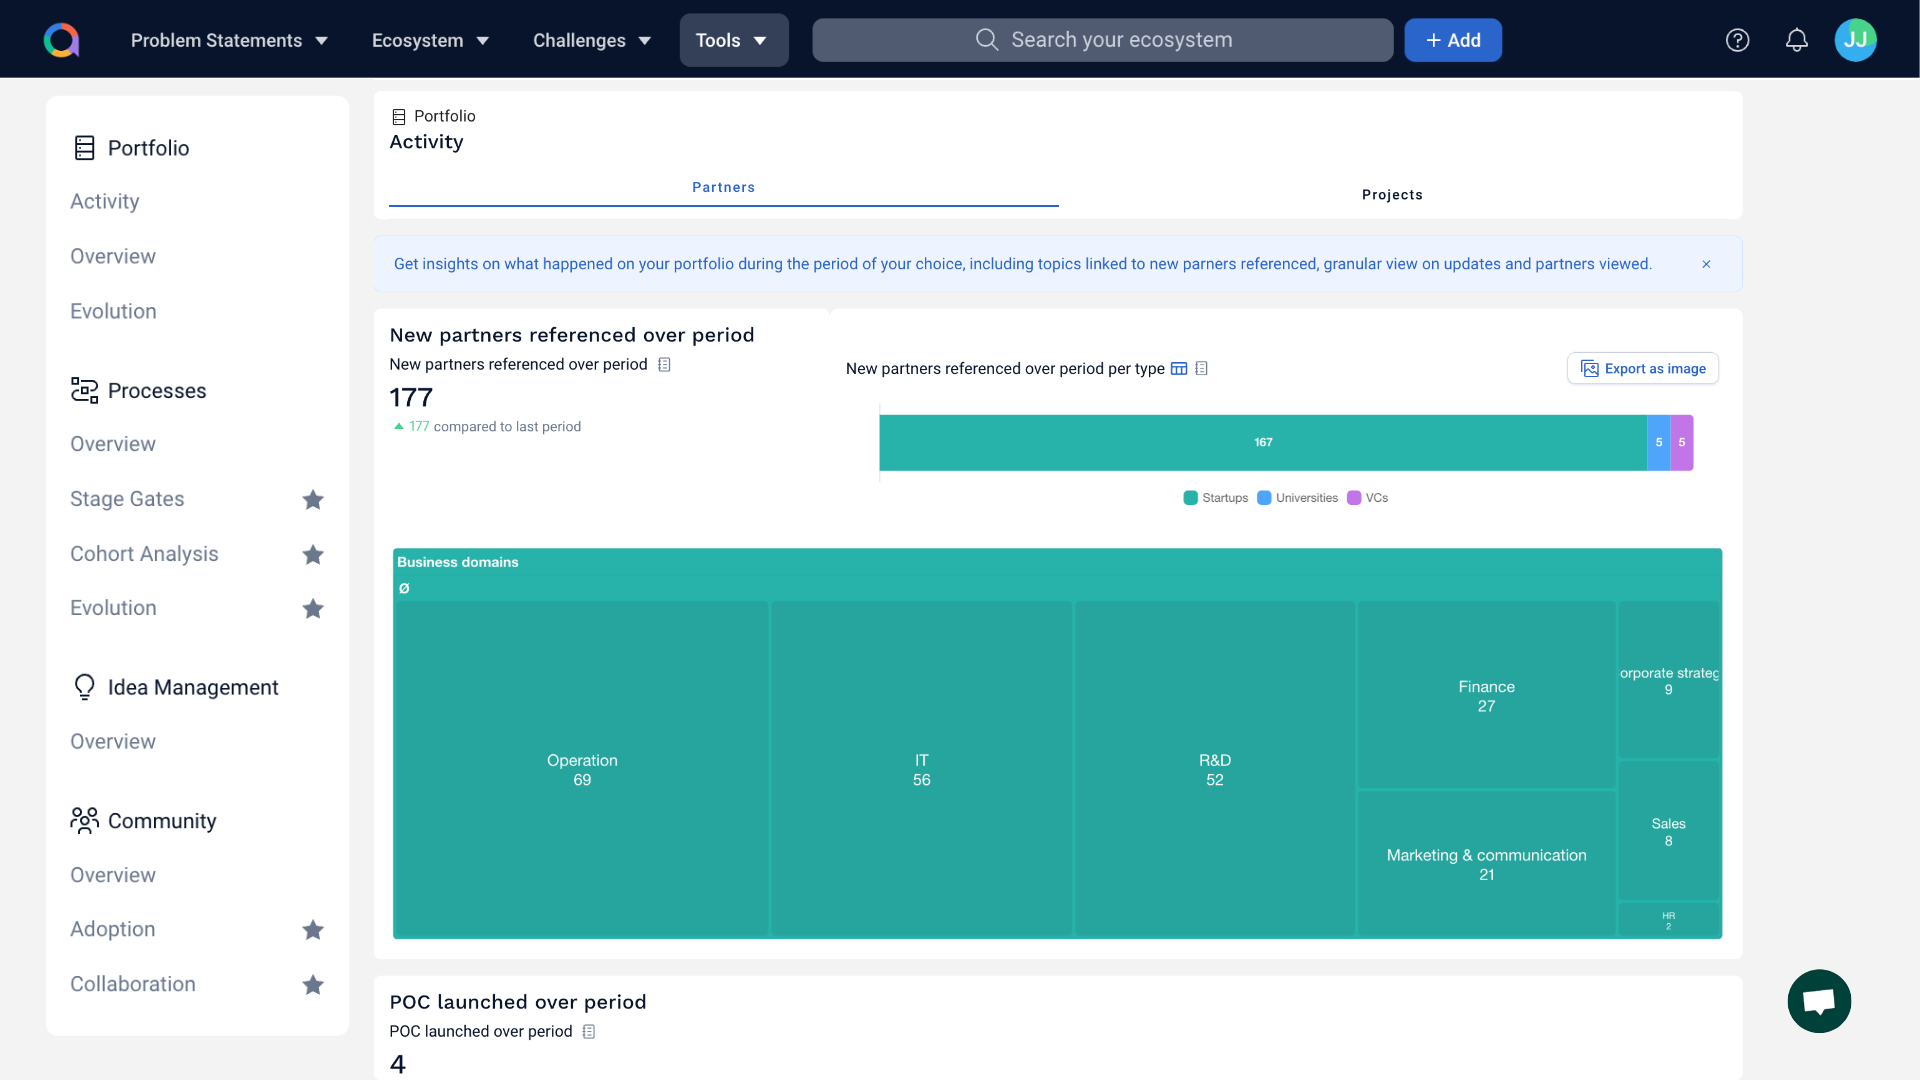Screen dimensions: 1920x1080
Task: Click the blue Add button
Action: tap(1452, 40)
